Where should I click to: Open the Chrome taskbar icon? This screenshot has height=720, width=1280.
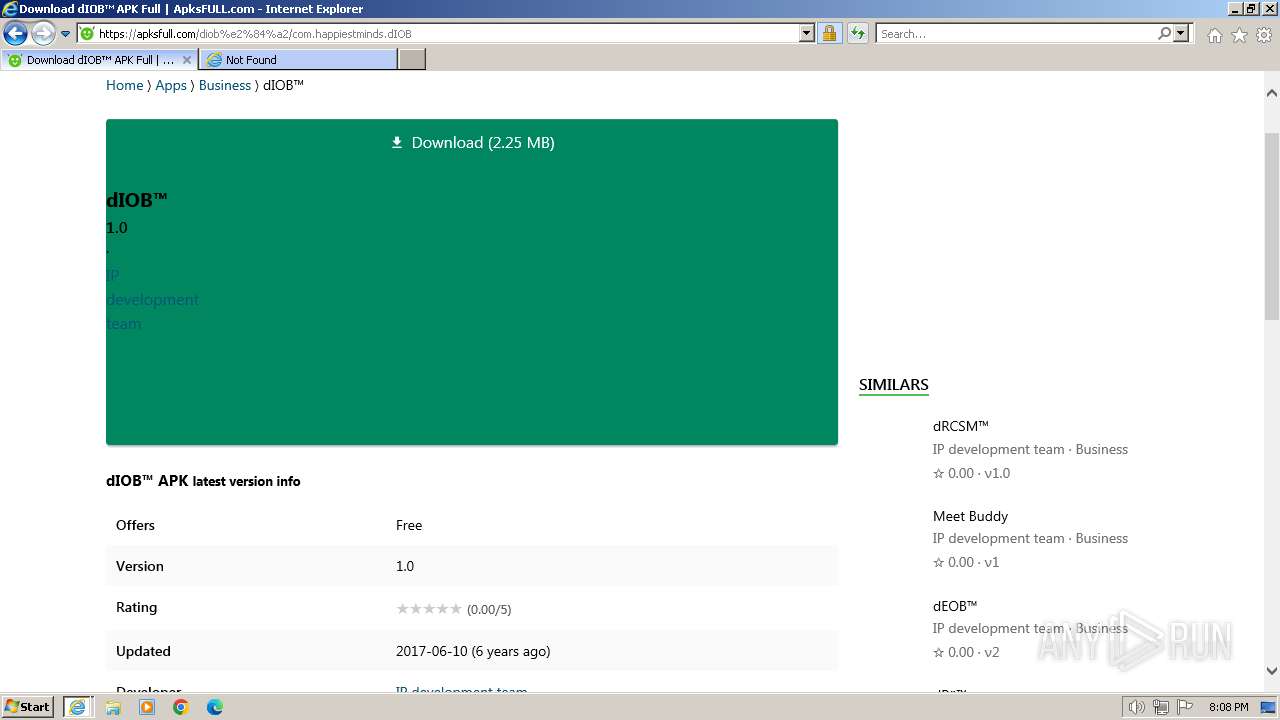pyautogui.click(x=181, y=707)
